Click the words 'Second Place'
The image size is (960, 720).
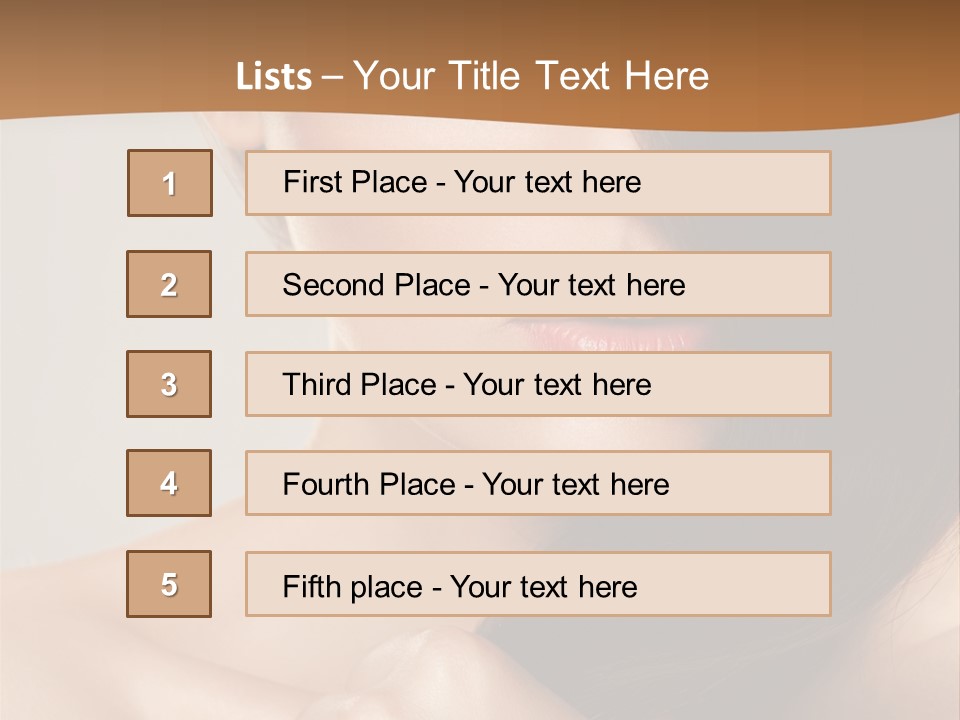tap(377, 285)
